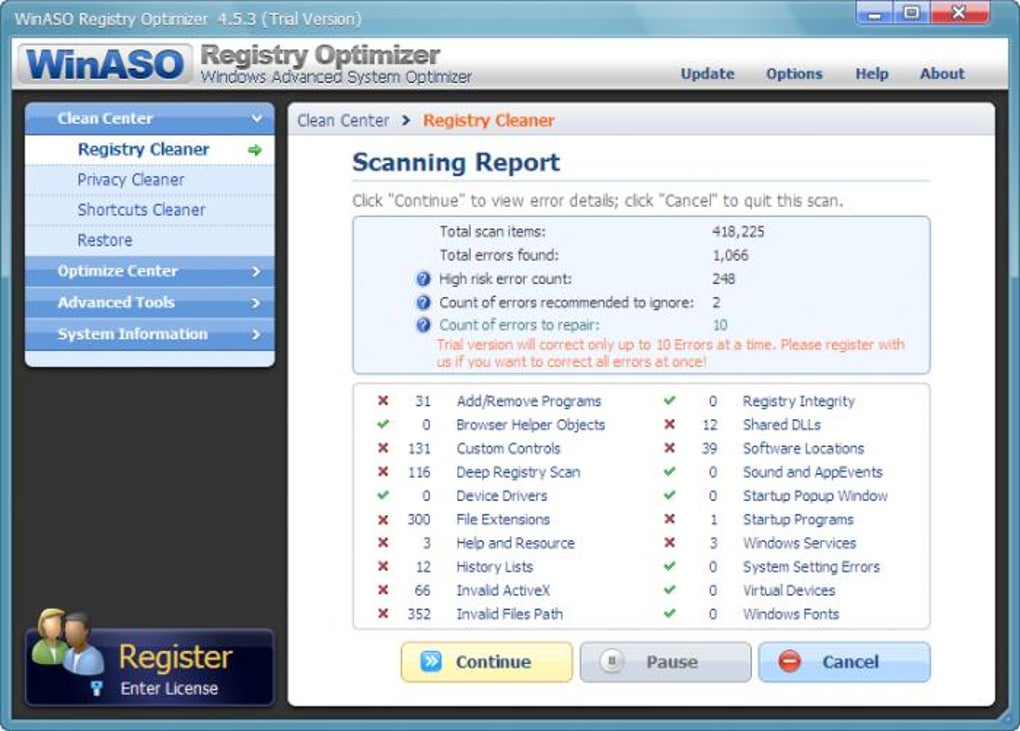This screenshot has width=1020, height=731.
Task: Click the green check next to Device Drivers
Action: 383,495
